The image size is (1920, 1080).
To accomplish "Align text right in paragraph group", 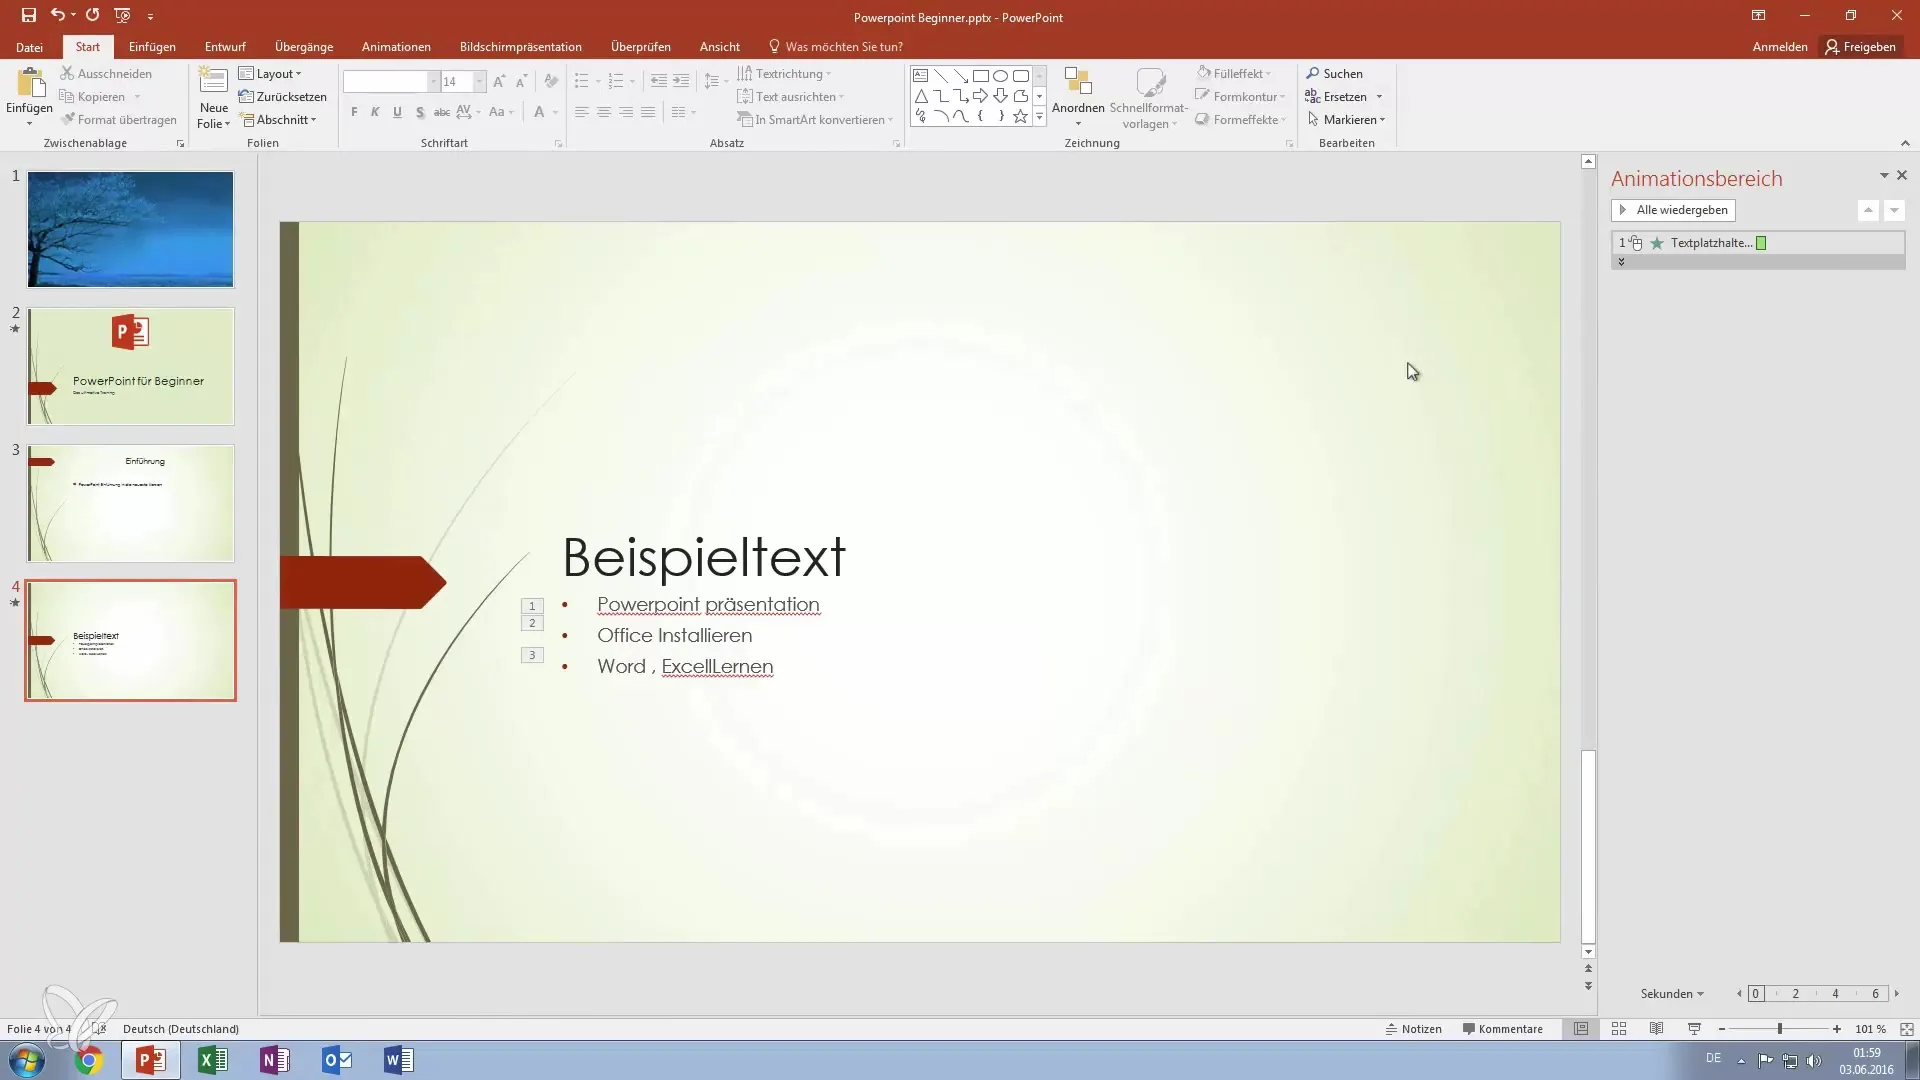I will 626,112.
